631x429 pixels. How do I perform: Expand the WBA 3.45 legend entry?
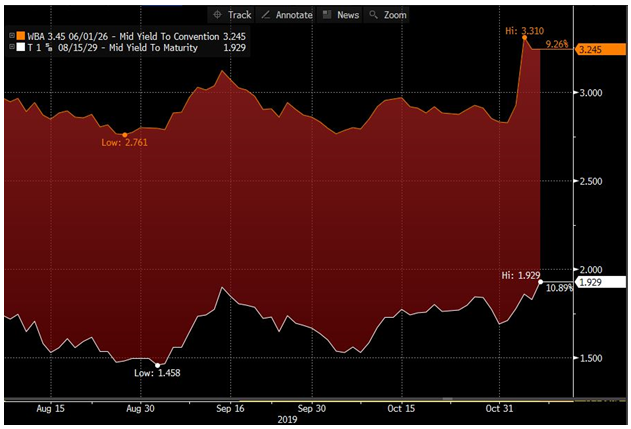tap(10, 35)
